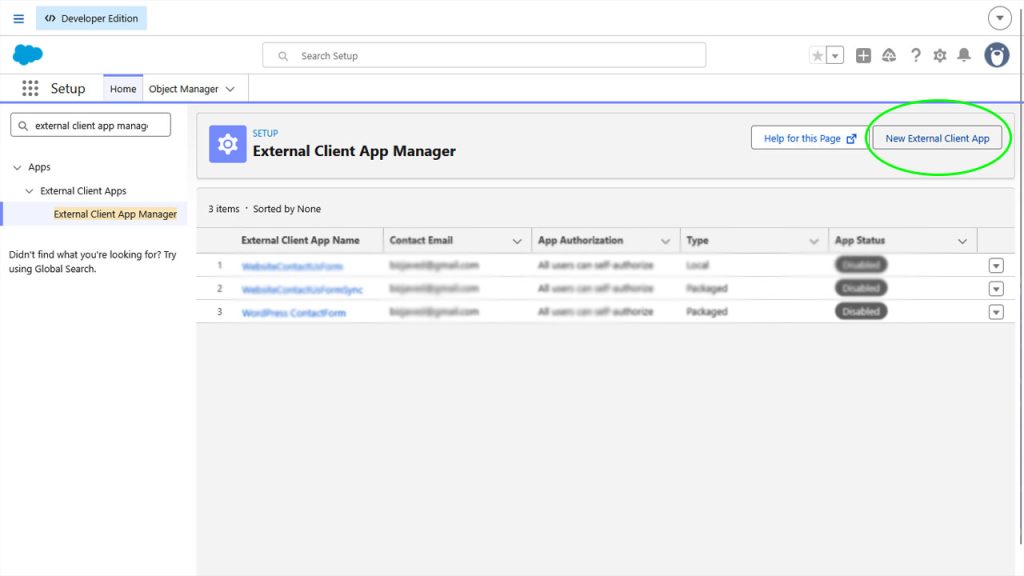Click the Disabled status badge in row 1
This screenshot has width=1024, height=576.
(x=861, y=264)
